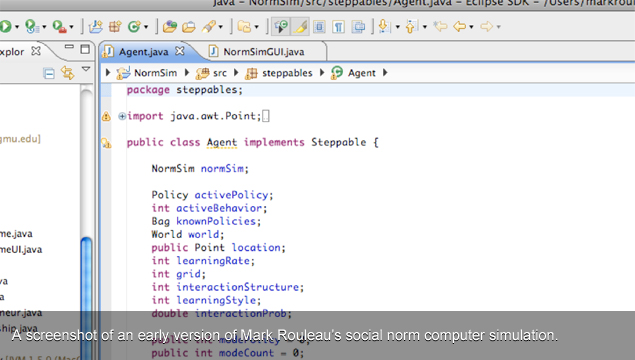This screenshot has height=360, width=635.
Task: Open Forward history dropdown arrow
Action: [499, 27]
